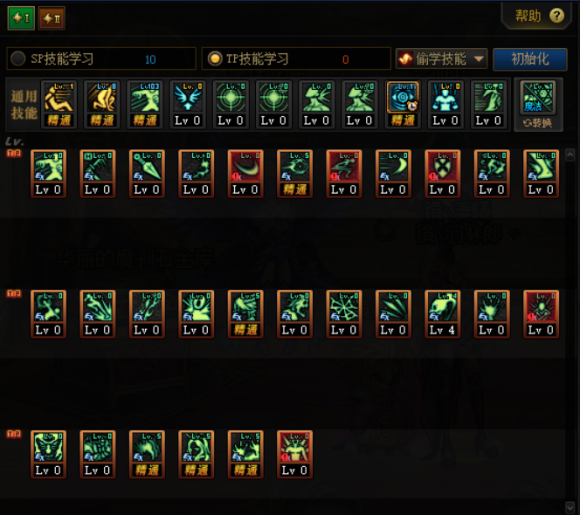
Task: Select the TP技能学习 radio button
Action: click(215, 58)
